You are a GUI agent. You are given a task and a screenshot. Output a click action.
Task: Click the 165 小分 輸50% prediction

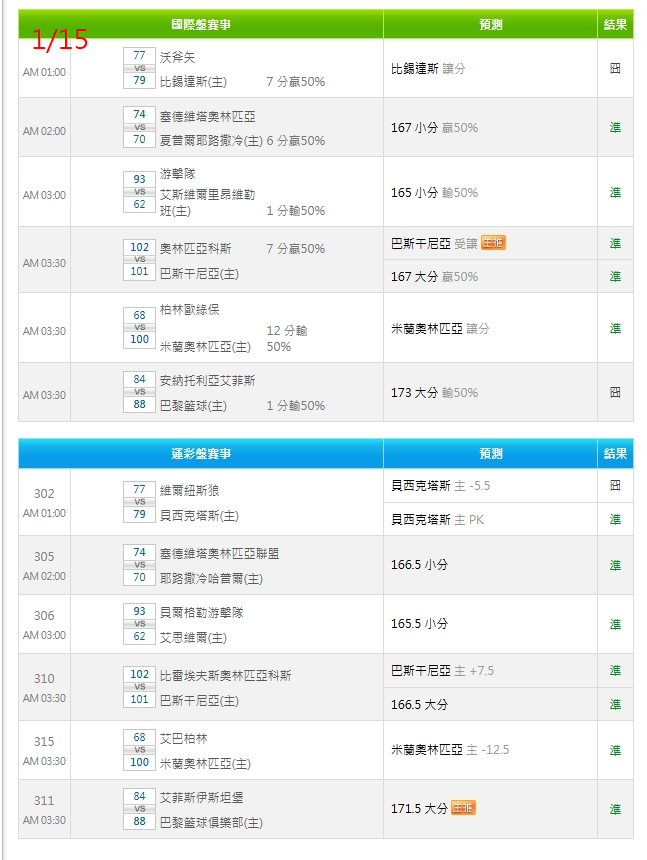coord(434,193)
